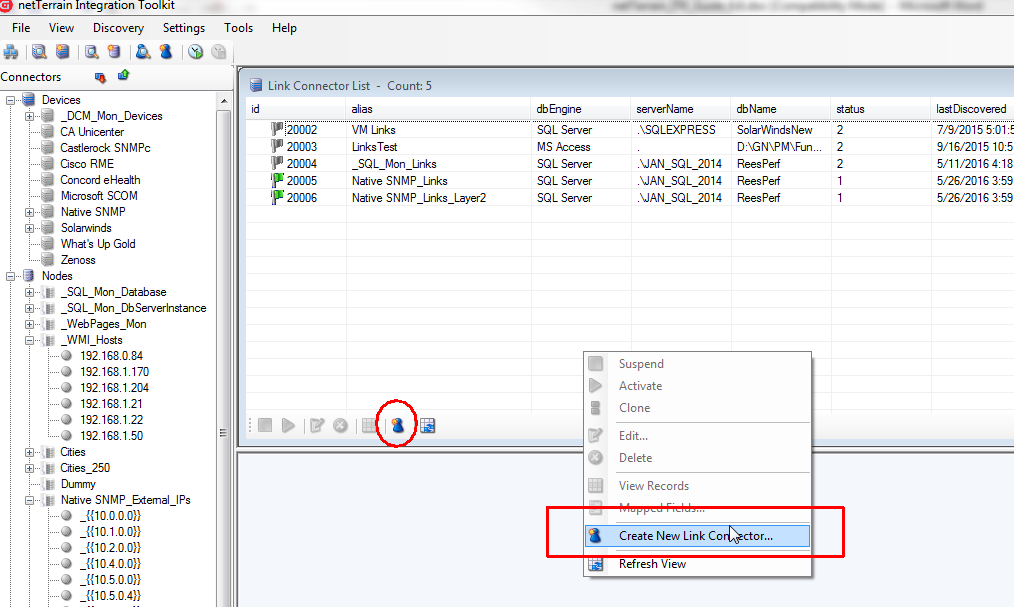Click the green up-arrow icon beside Connectors
The height and width of the screenshot is (607, 1014).
click(123, 76)
